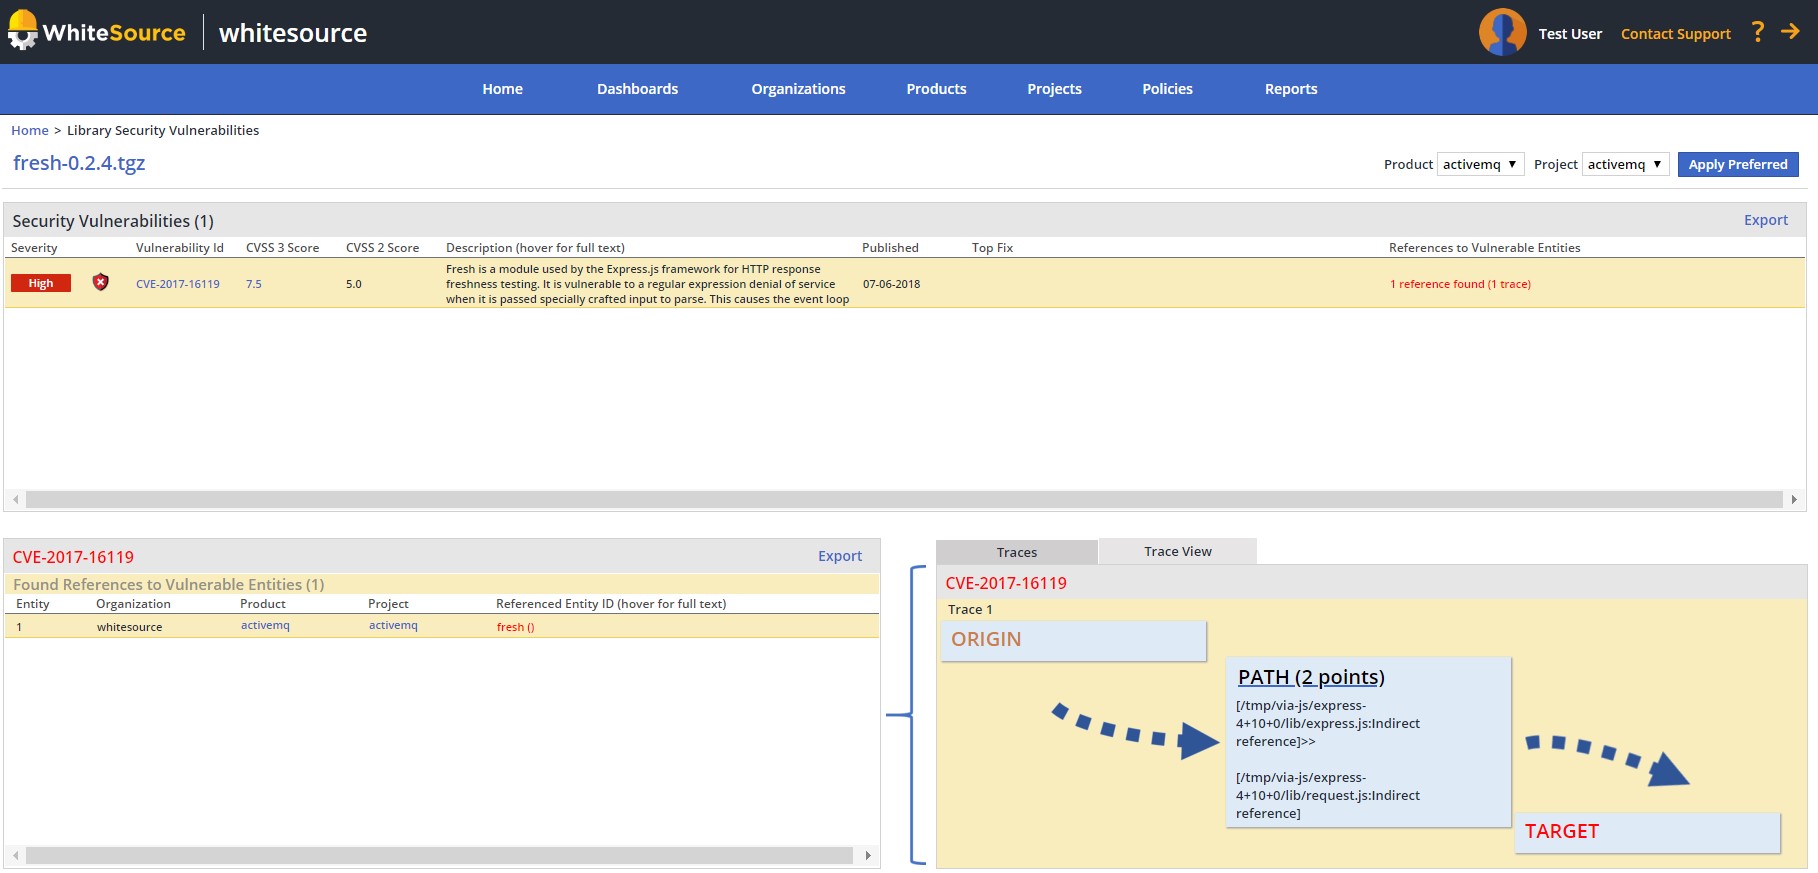Click the CVSS 3 Score column header
1818x873 pixels.
click(x=283, y=248)
